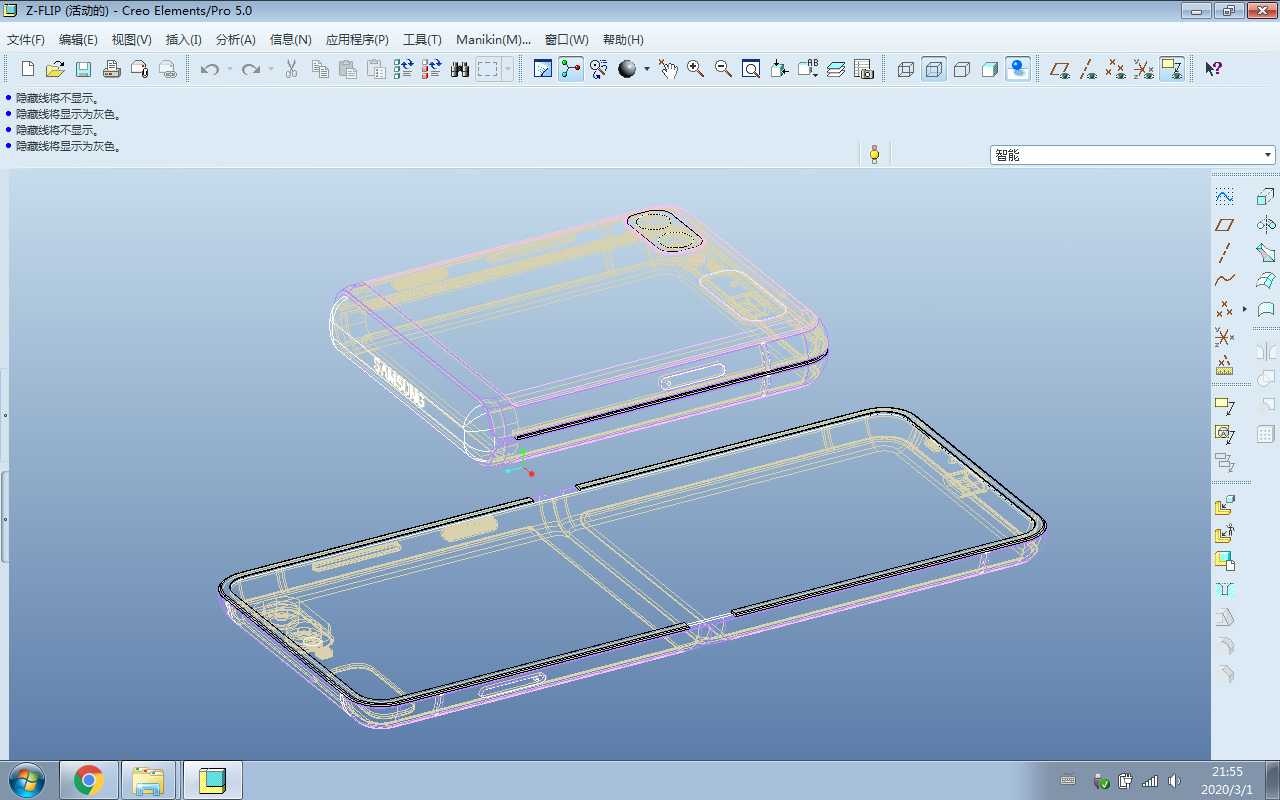Open the Reorient view dialog
This screenshot has height=800, width=1280.
779,69
